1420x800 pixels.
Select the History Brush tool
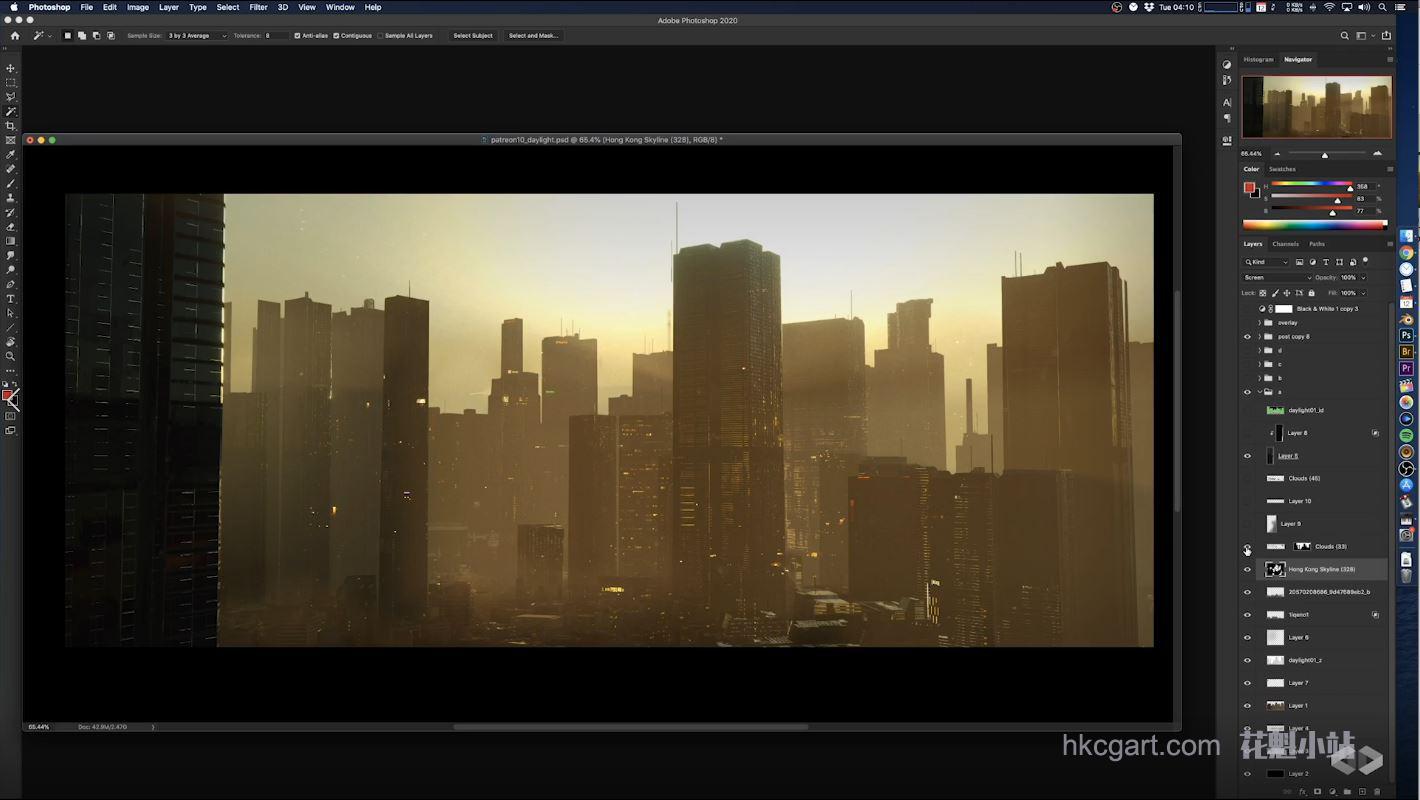[x=11, y=213]
